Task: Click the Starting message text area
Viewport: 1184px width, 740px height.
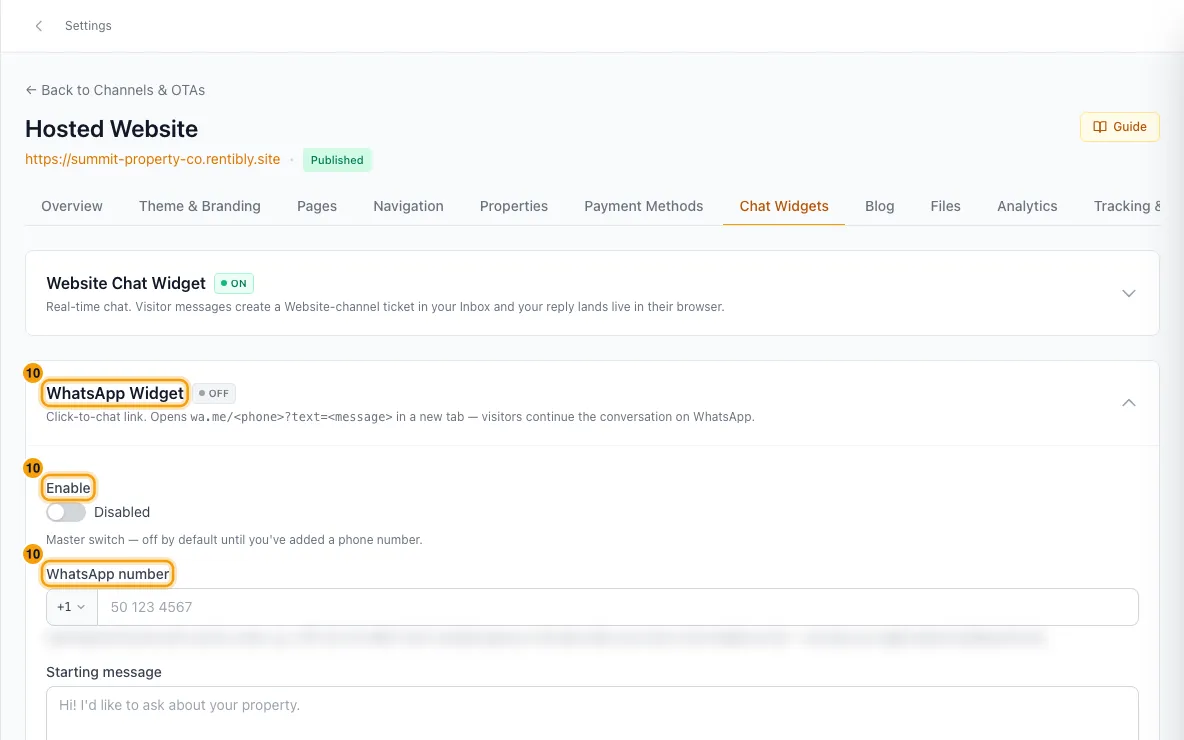Action: coord(592,713)
